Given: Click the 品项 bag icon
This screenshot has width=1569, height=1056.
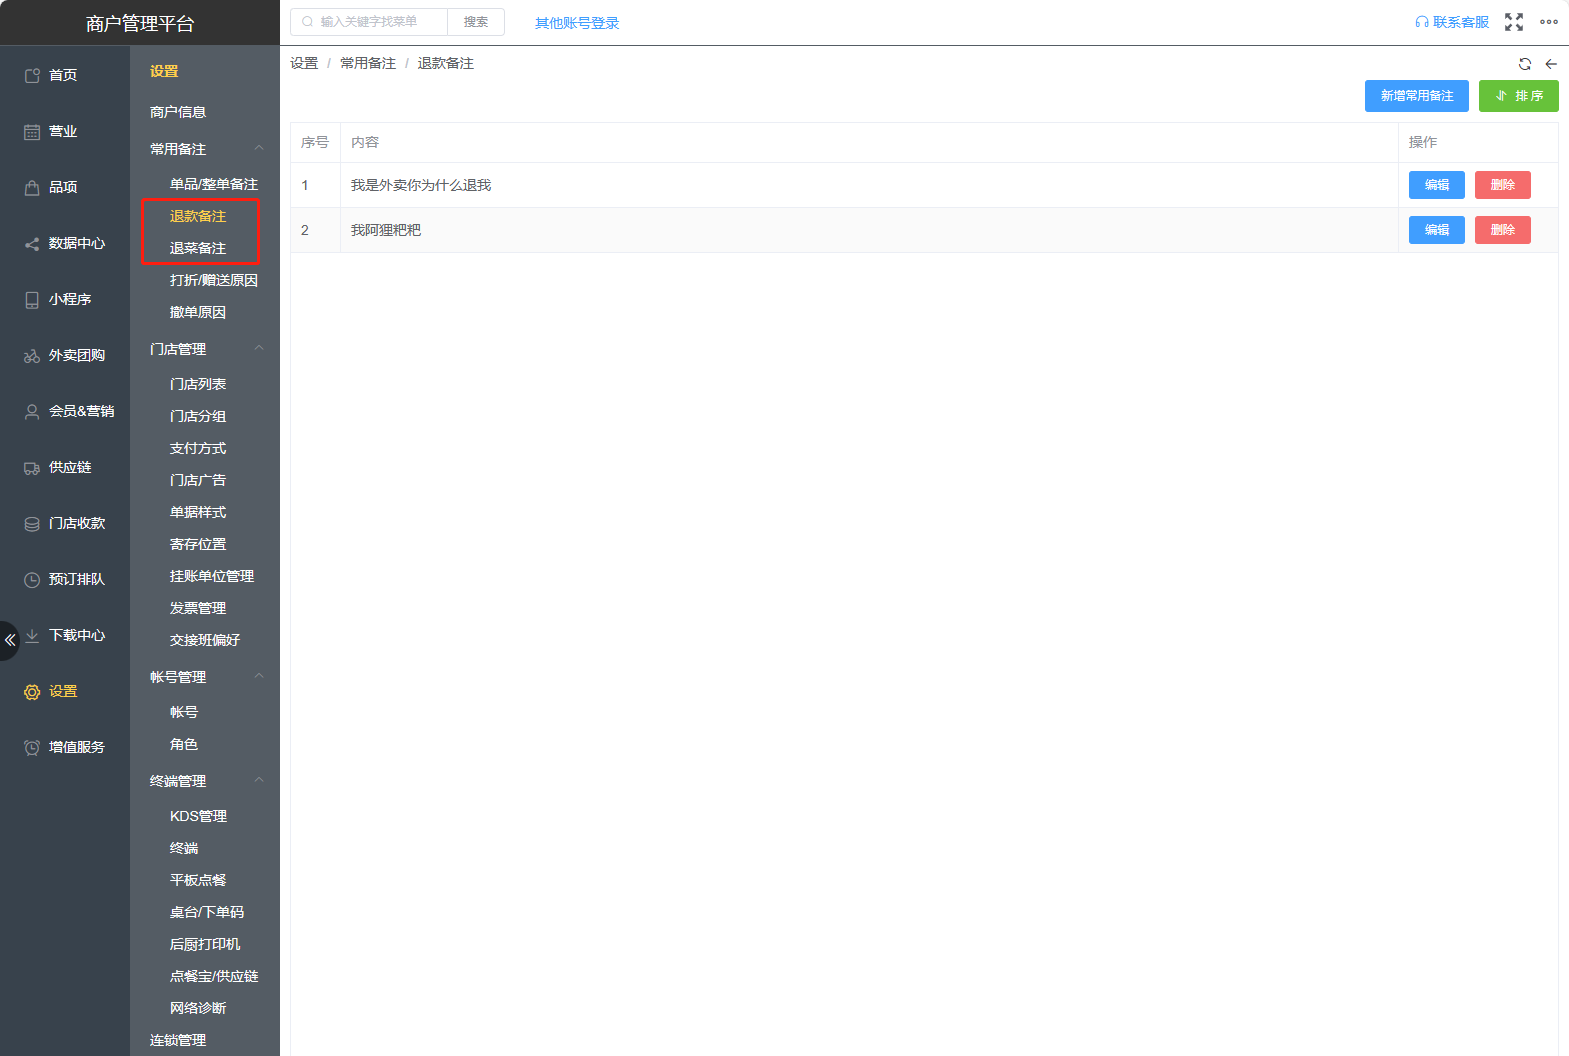Looking at the screenshot, I should pyautogui.click(x=32, y=187).
